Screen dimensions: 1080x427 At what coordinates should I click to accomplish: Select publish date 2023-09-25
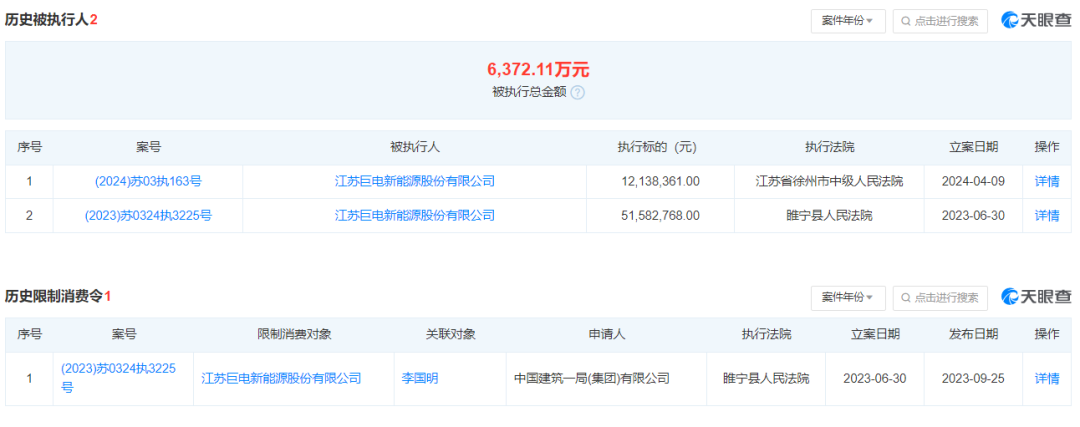click(973, 378)
